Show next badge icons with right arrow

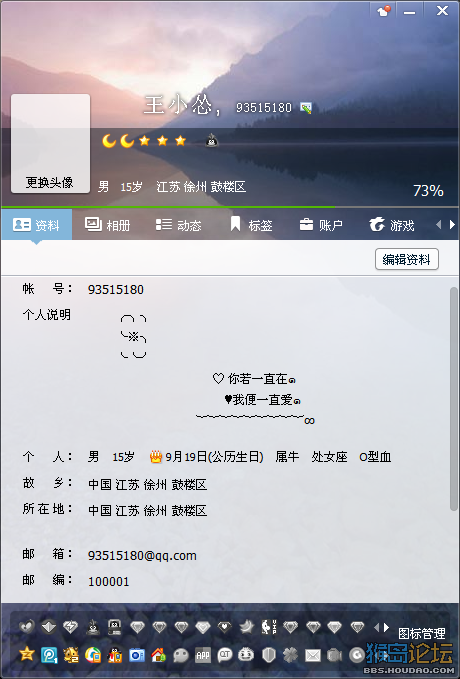pos(386,627)
